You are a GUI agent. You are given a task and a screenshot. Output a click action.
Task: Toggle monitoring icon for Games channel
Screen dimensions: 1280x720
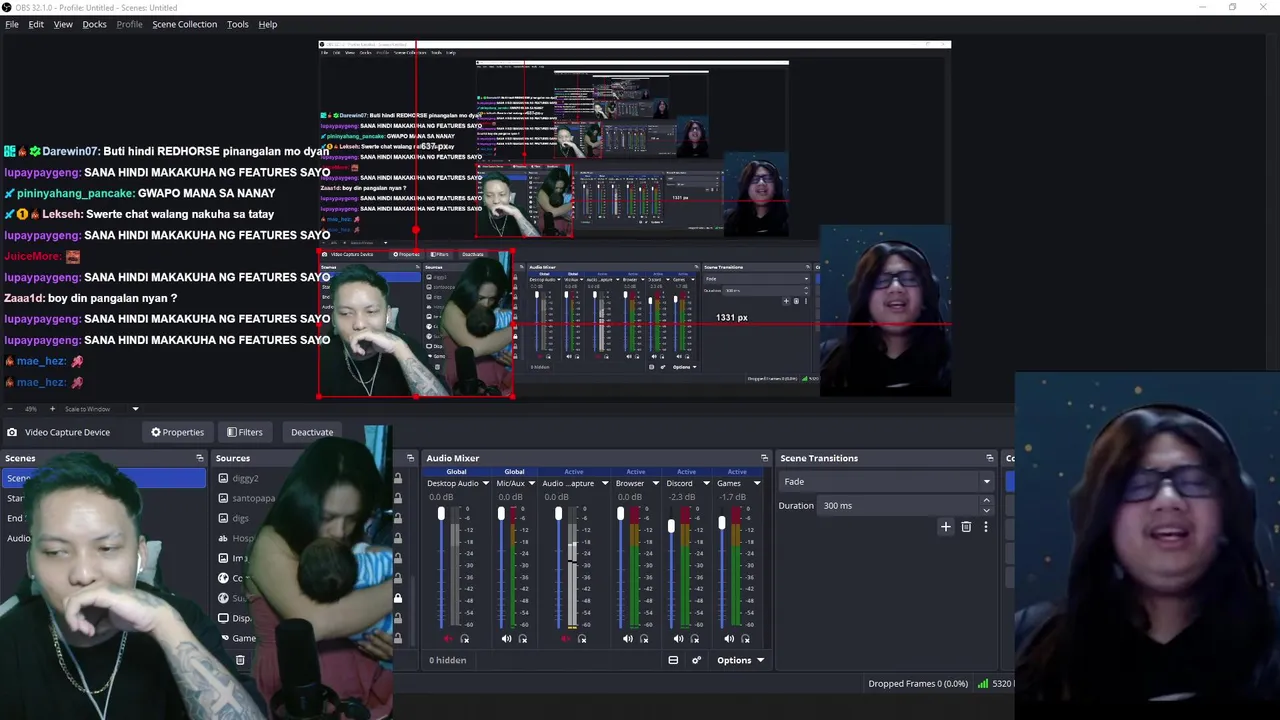pyautogui.click(x=745, y=639)
